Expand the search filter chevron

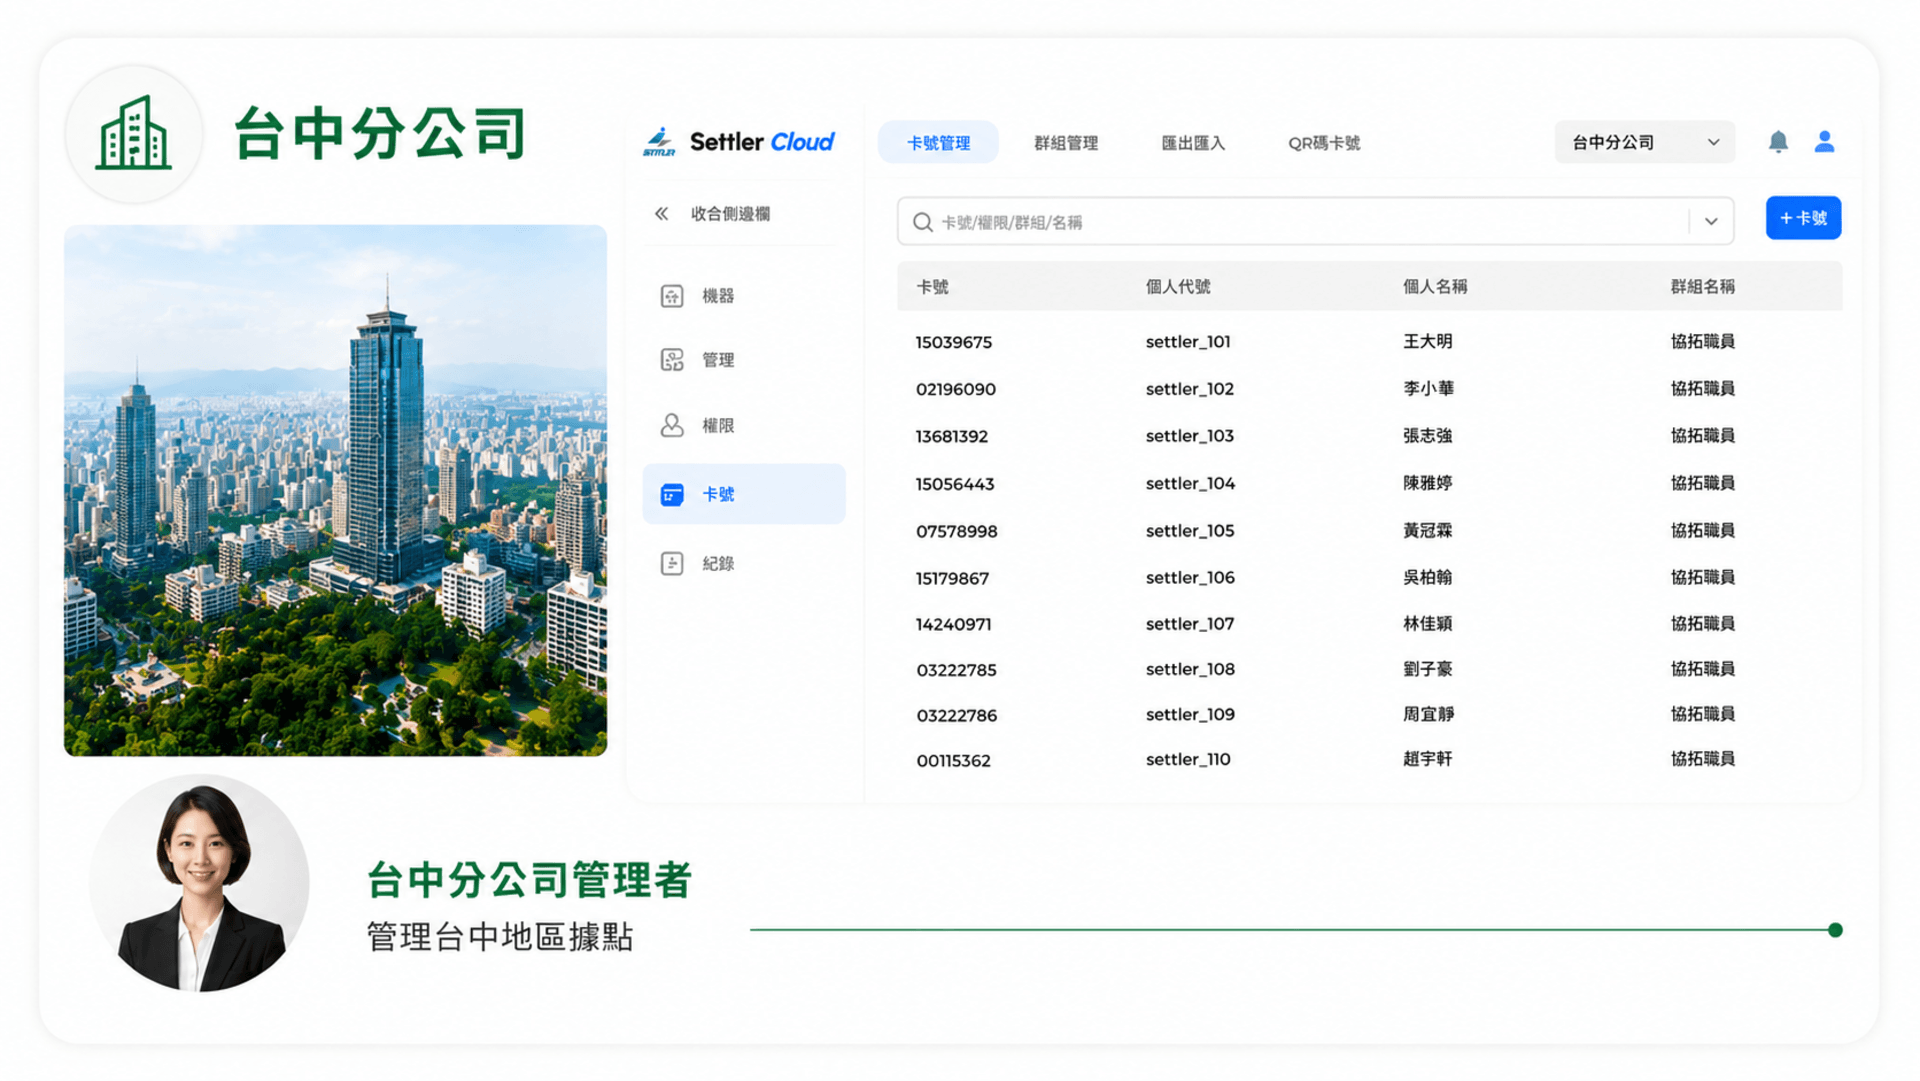click(x=1711, y=222)
